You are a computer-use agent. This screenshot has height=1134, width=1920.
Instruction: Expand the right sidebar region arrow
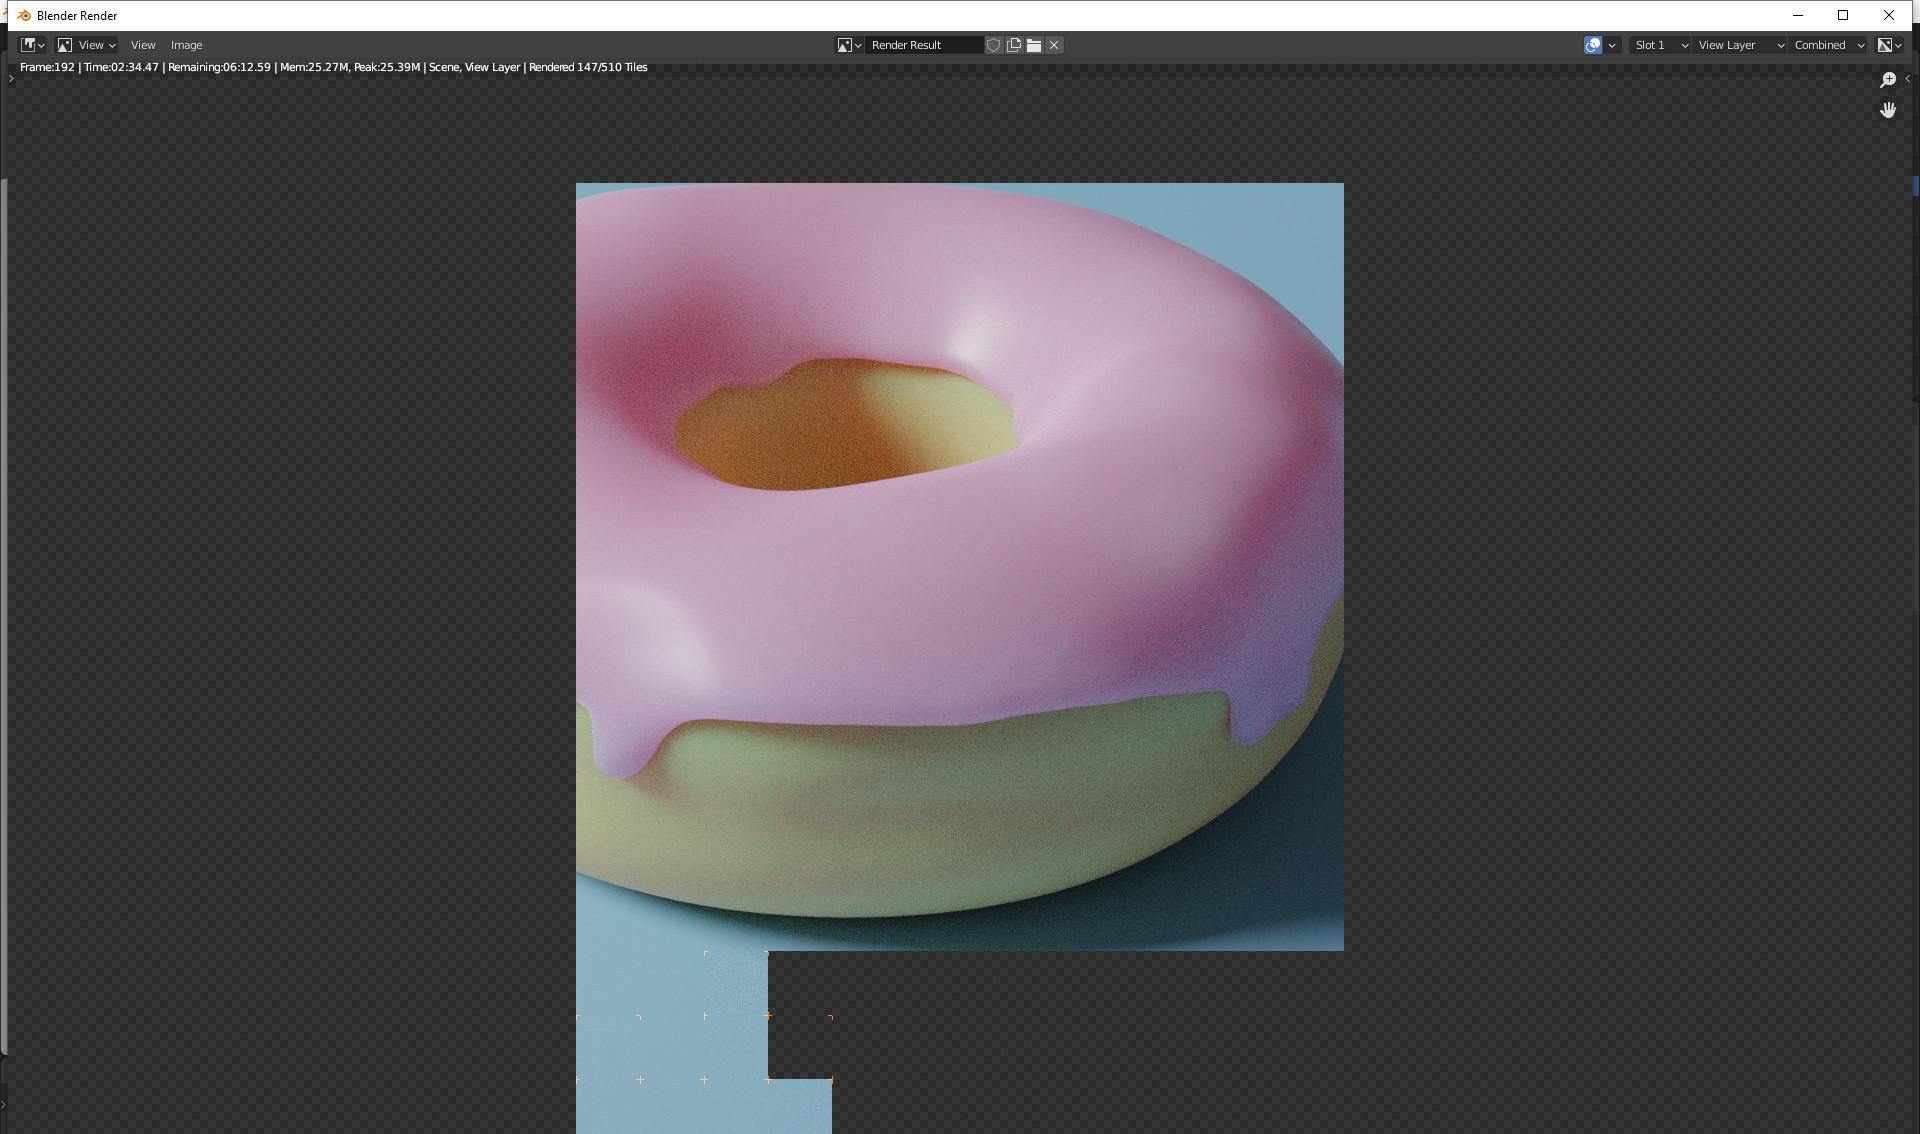(x=1908, y=78)
